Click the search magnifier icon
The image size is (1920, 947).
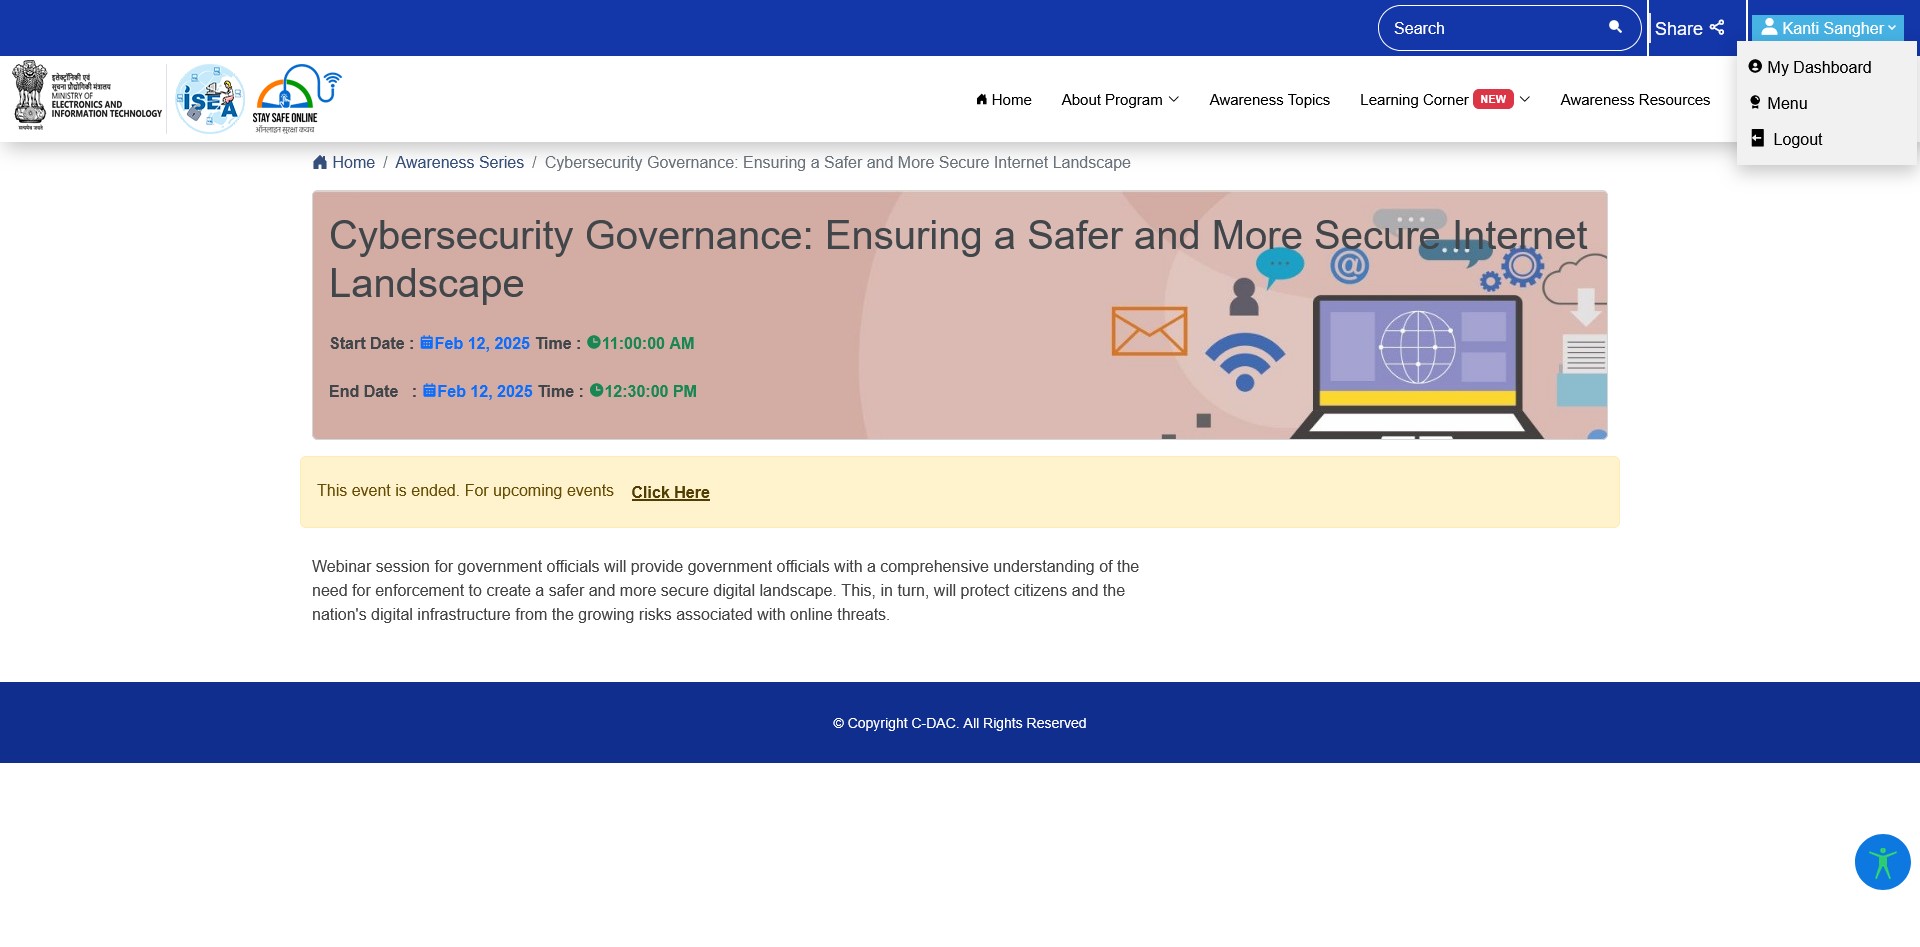(1614, 27)
